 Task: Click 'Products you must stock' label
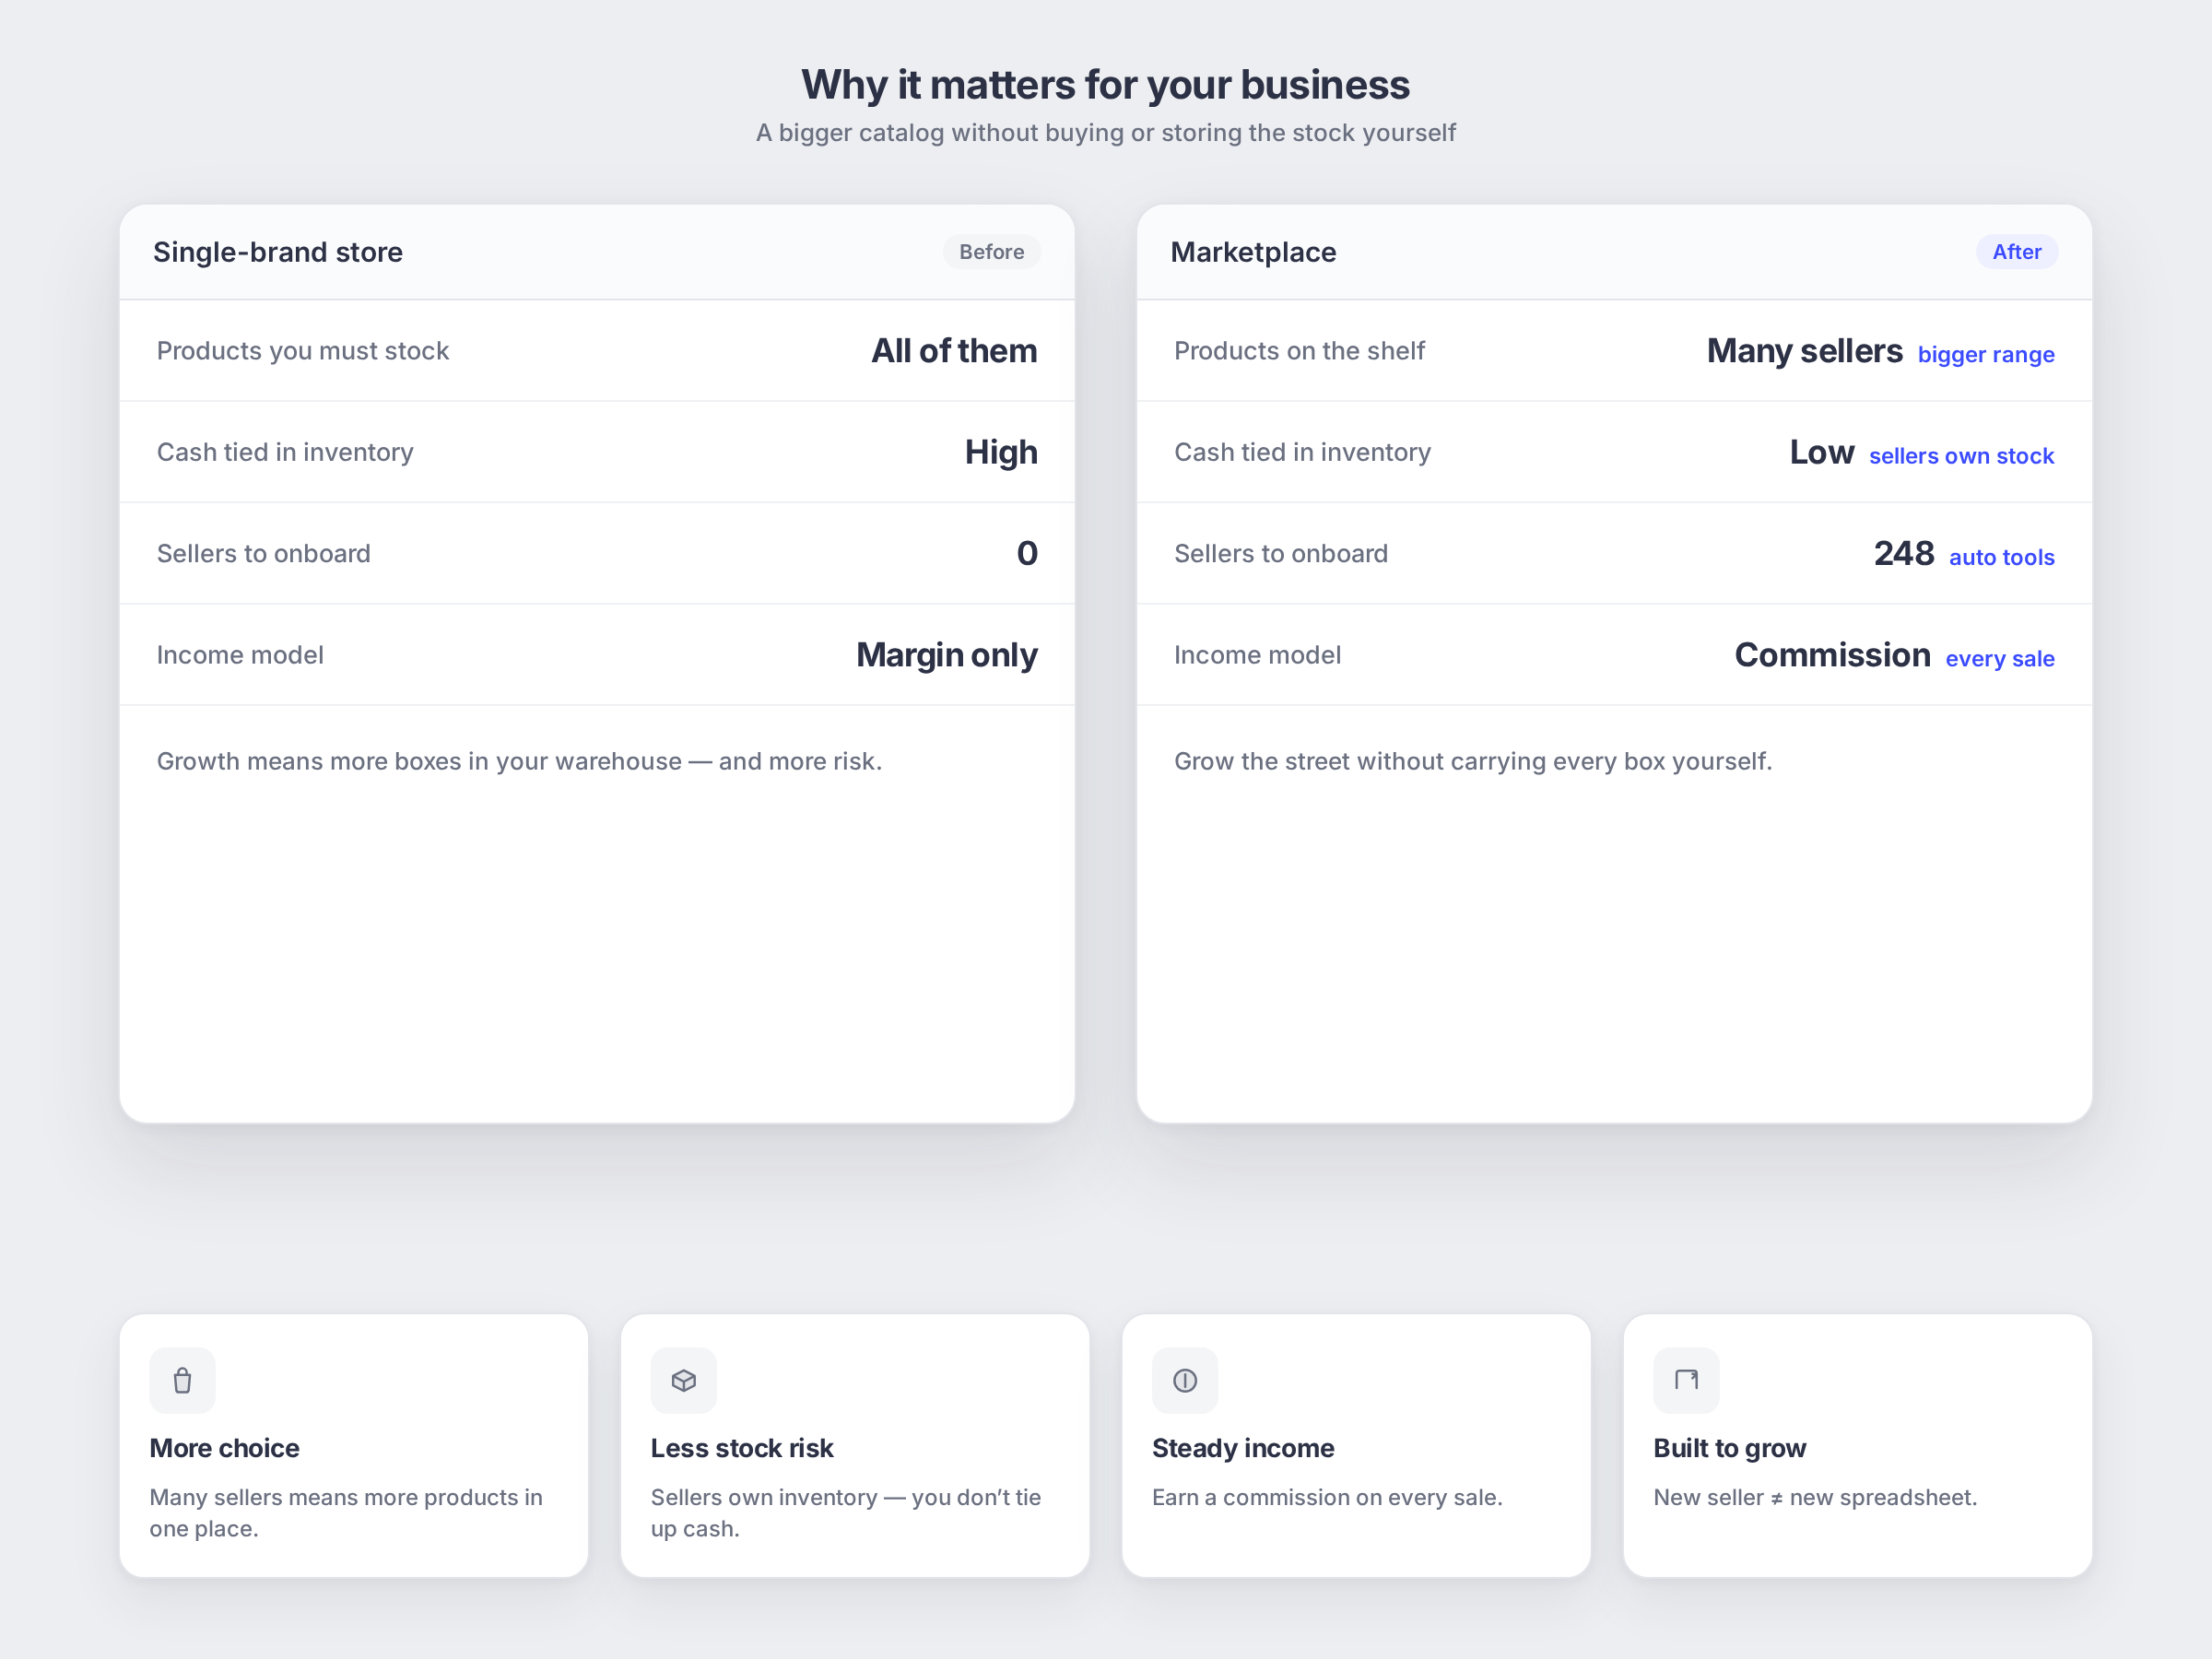pos(303,351)
